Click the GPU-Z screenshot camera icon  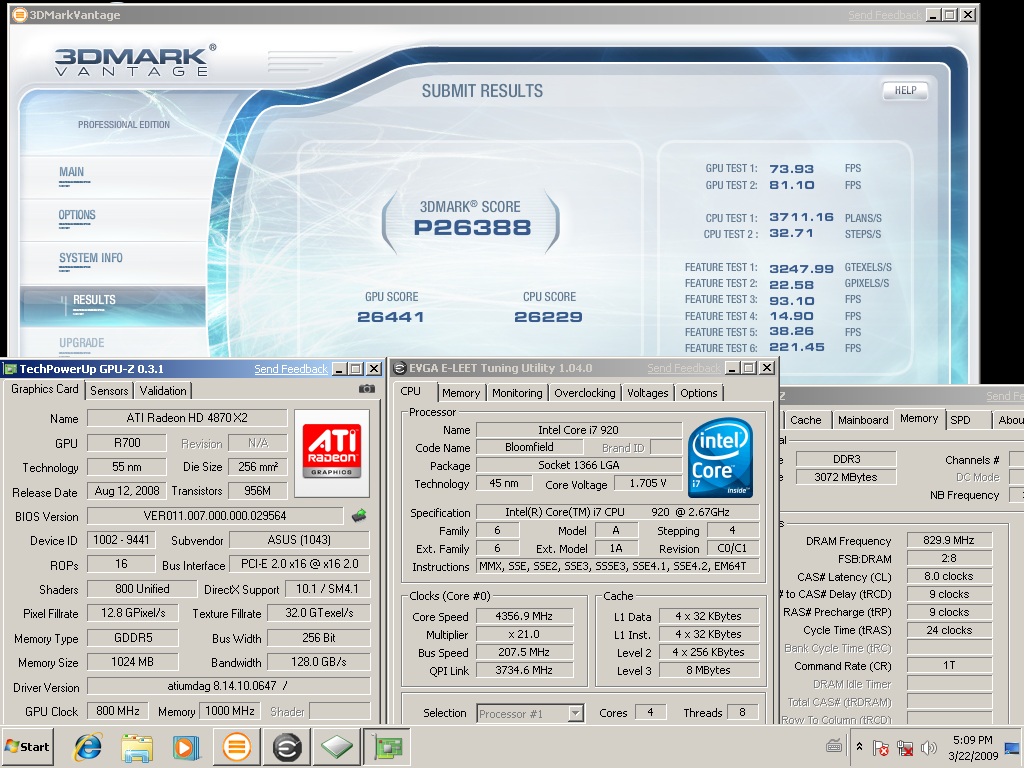click(367, 389)
